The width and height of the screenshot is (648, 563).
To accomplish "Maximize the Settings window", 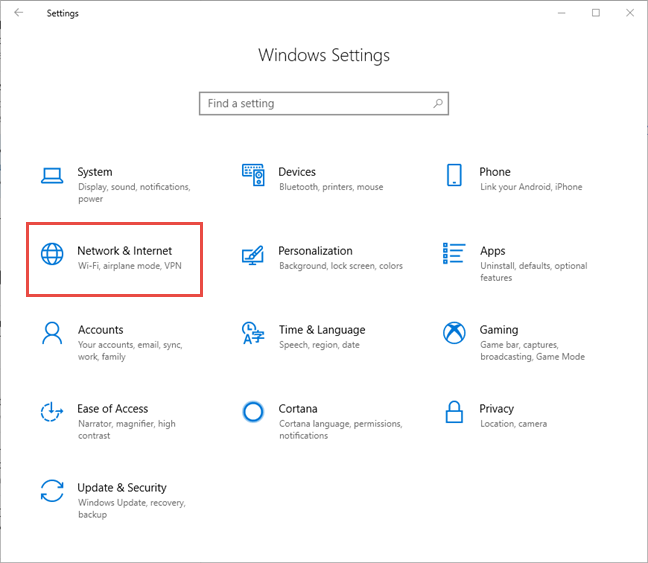I will pos(596,13).
